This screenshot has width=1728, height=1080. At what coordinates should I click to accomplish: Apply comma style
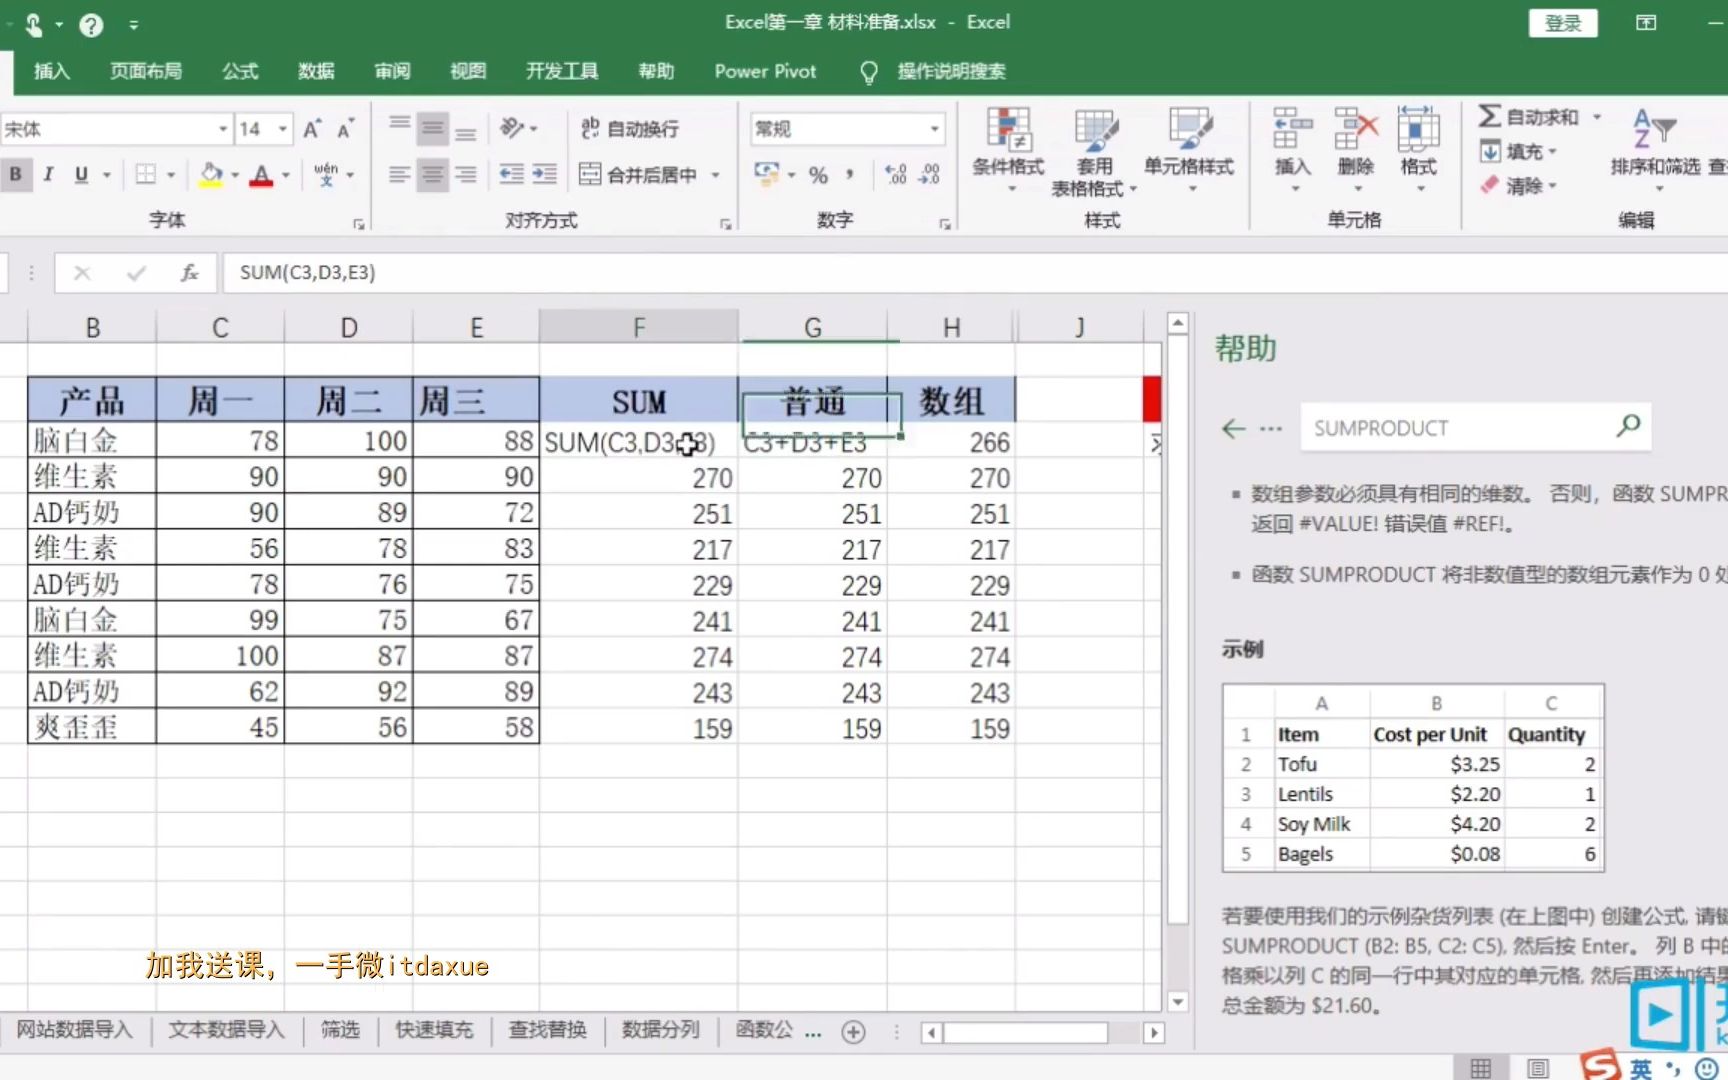(850, 175)
